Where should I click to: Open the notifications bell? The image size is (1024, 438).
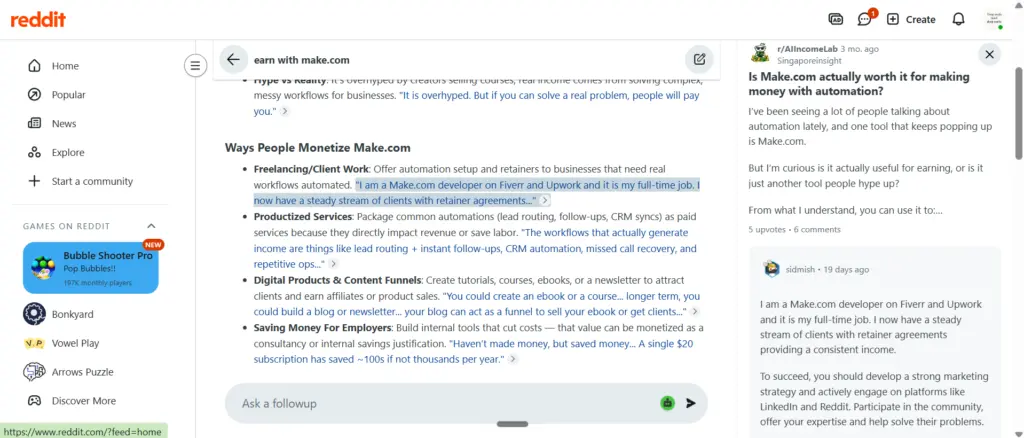tap(958, 19)
